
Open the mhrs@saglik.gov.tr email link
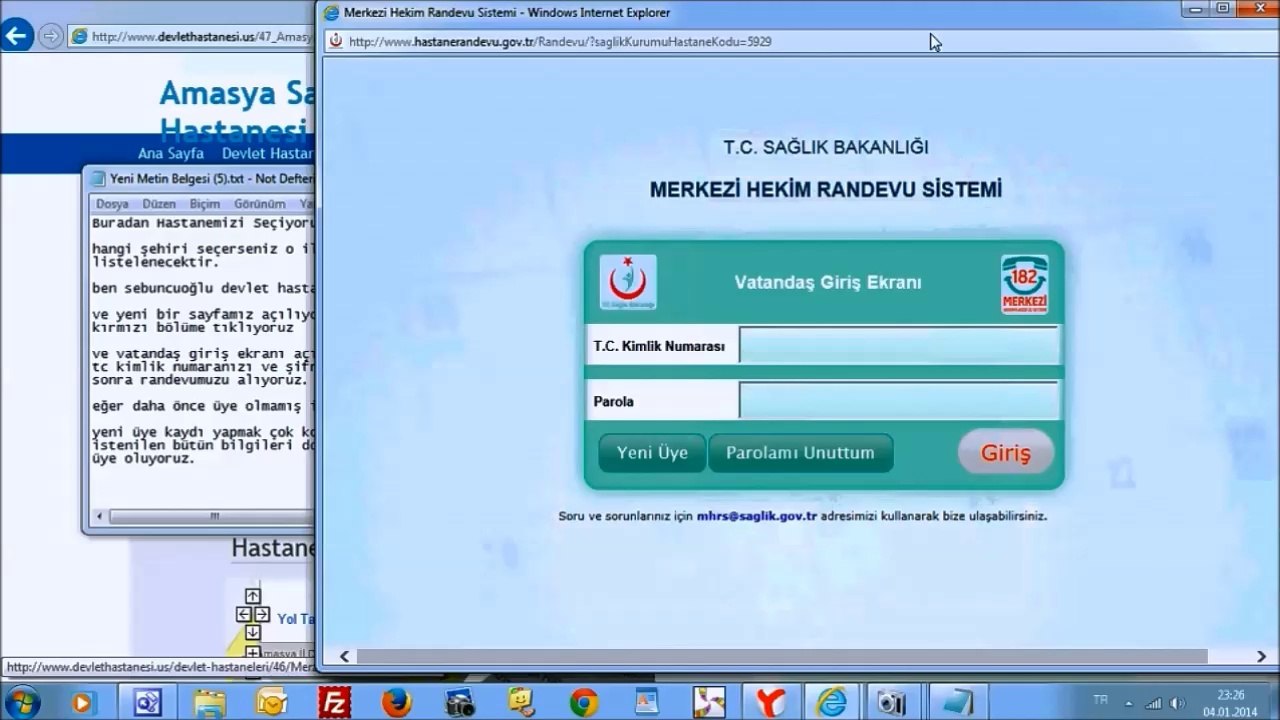tap(757, 517)
